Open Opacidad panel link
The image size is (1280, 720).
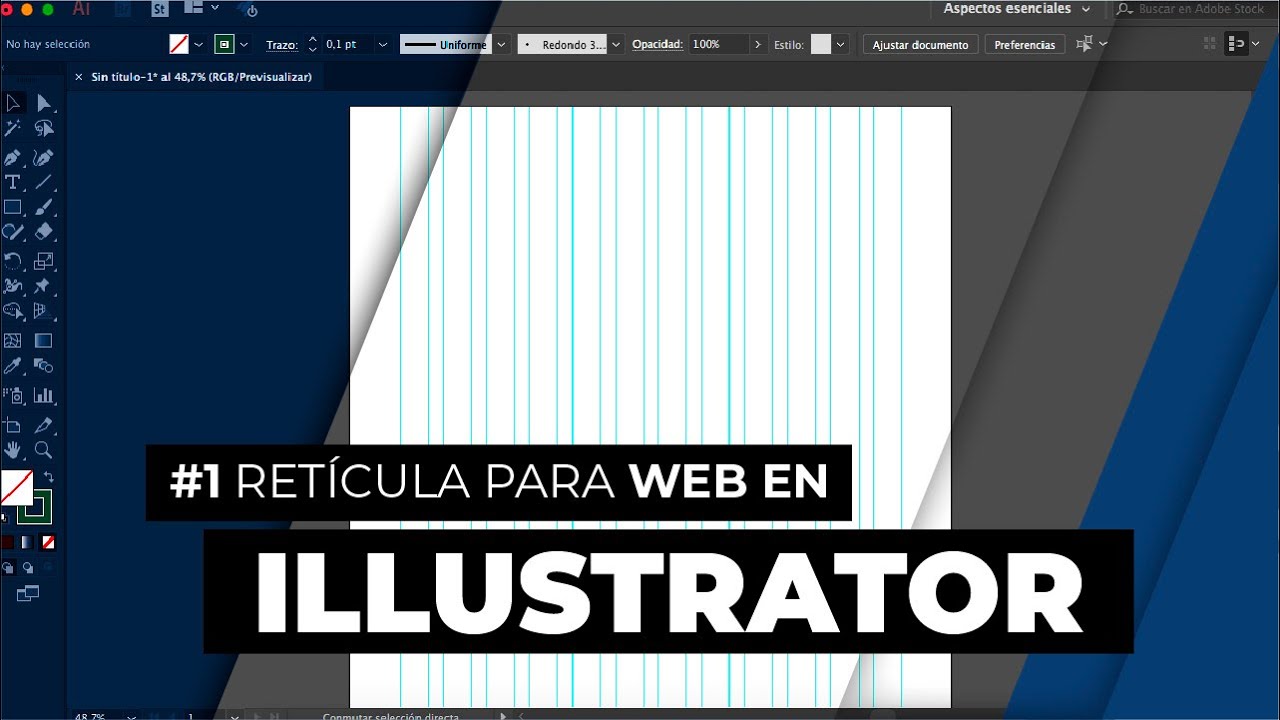(657, 44)
